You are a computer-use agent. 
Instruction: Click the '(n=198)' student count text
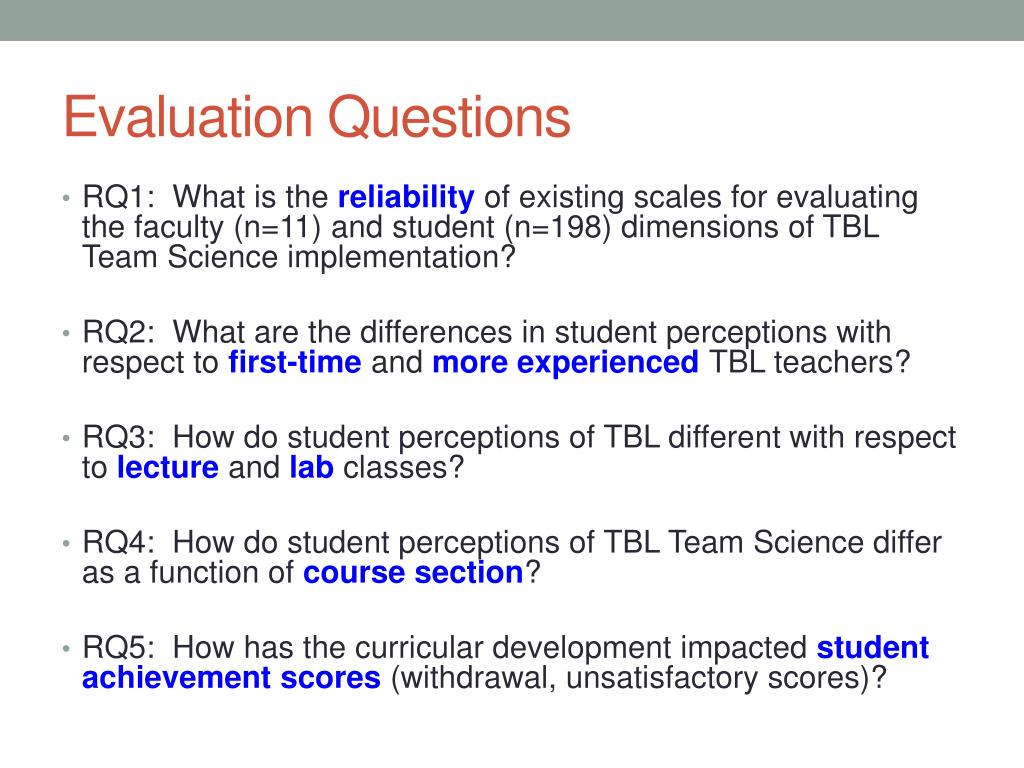(558, 228)
